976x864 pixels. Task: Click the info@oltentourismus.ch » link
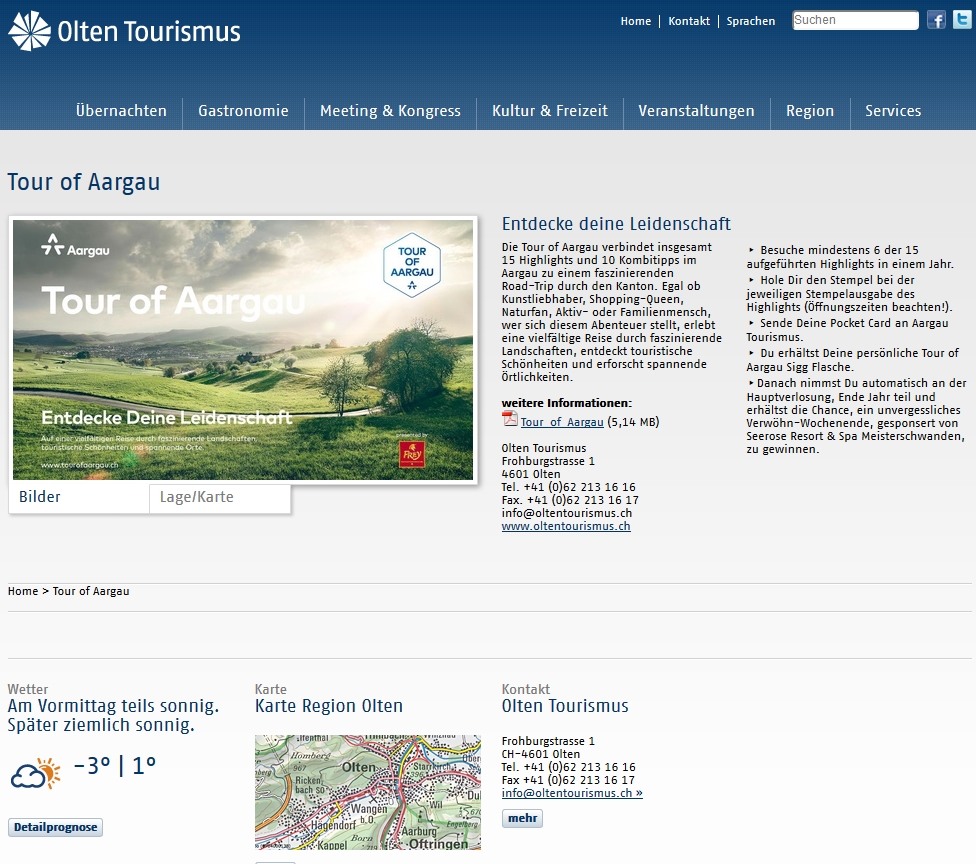[572, 793]
